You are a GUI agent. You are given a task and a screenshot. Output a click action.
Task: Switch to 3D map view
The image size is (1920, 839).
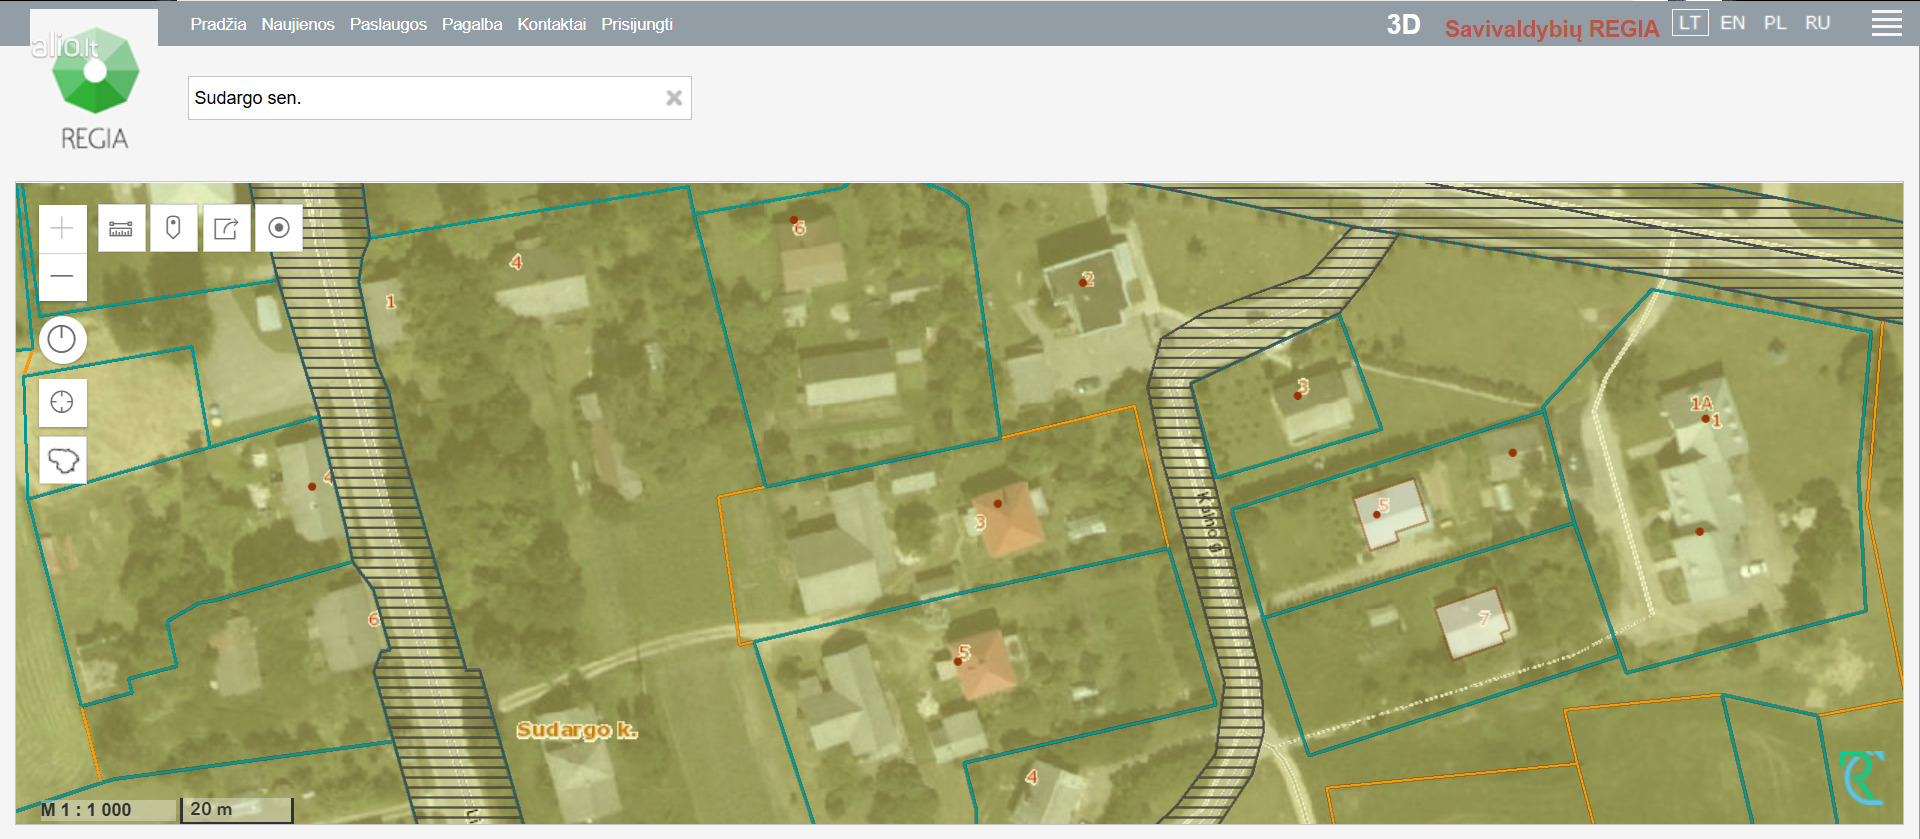1403,25
